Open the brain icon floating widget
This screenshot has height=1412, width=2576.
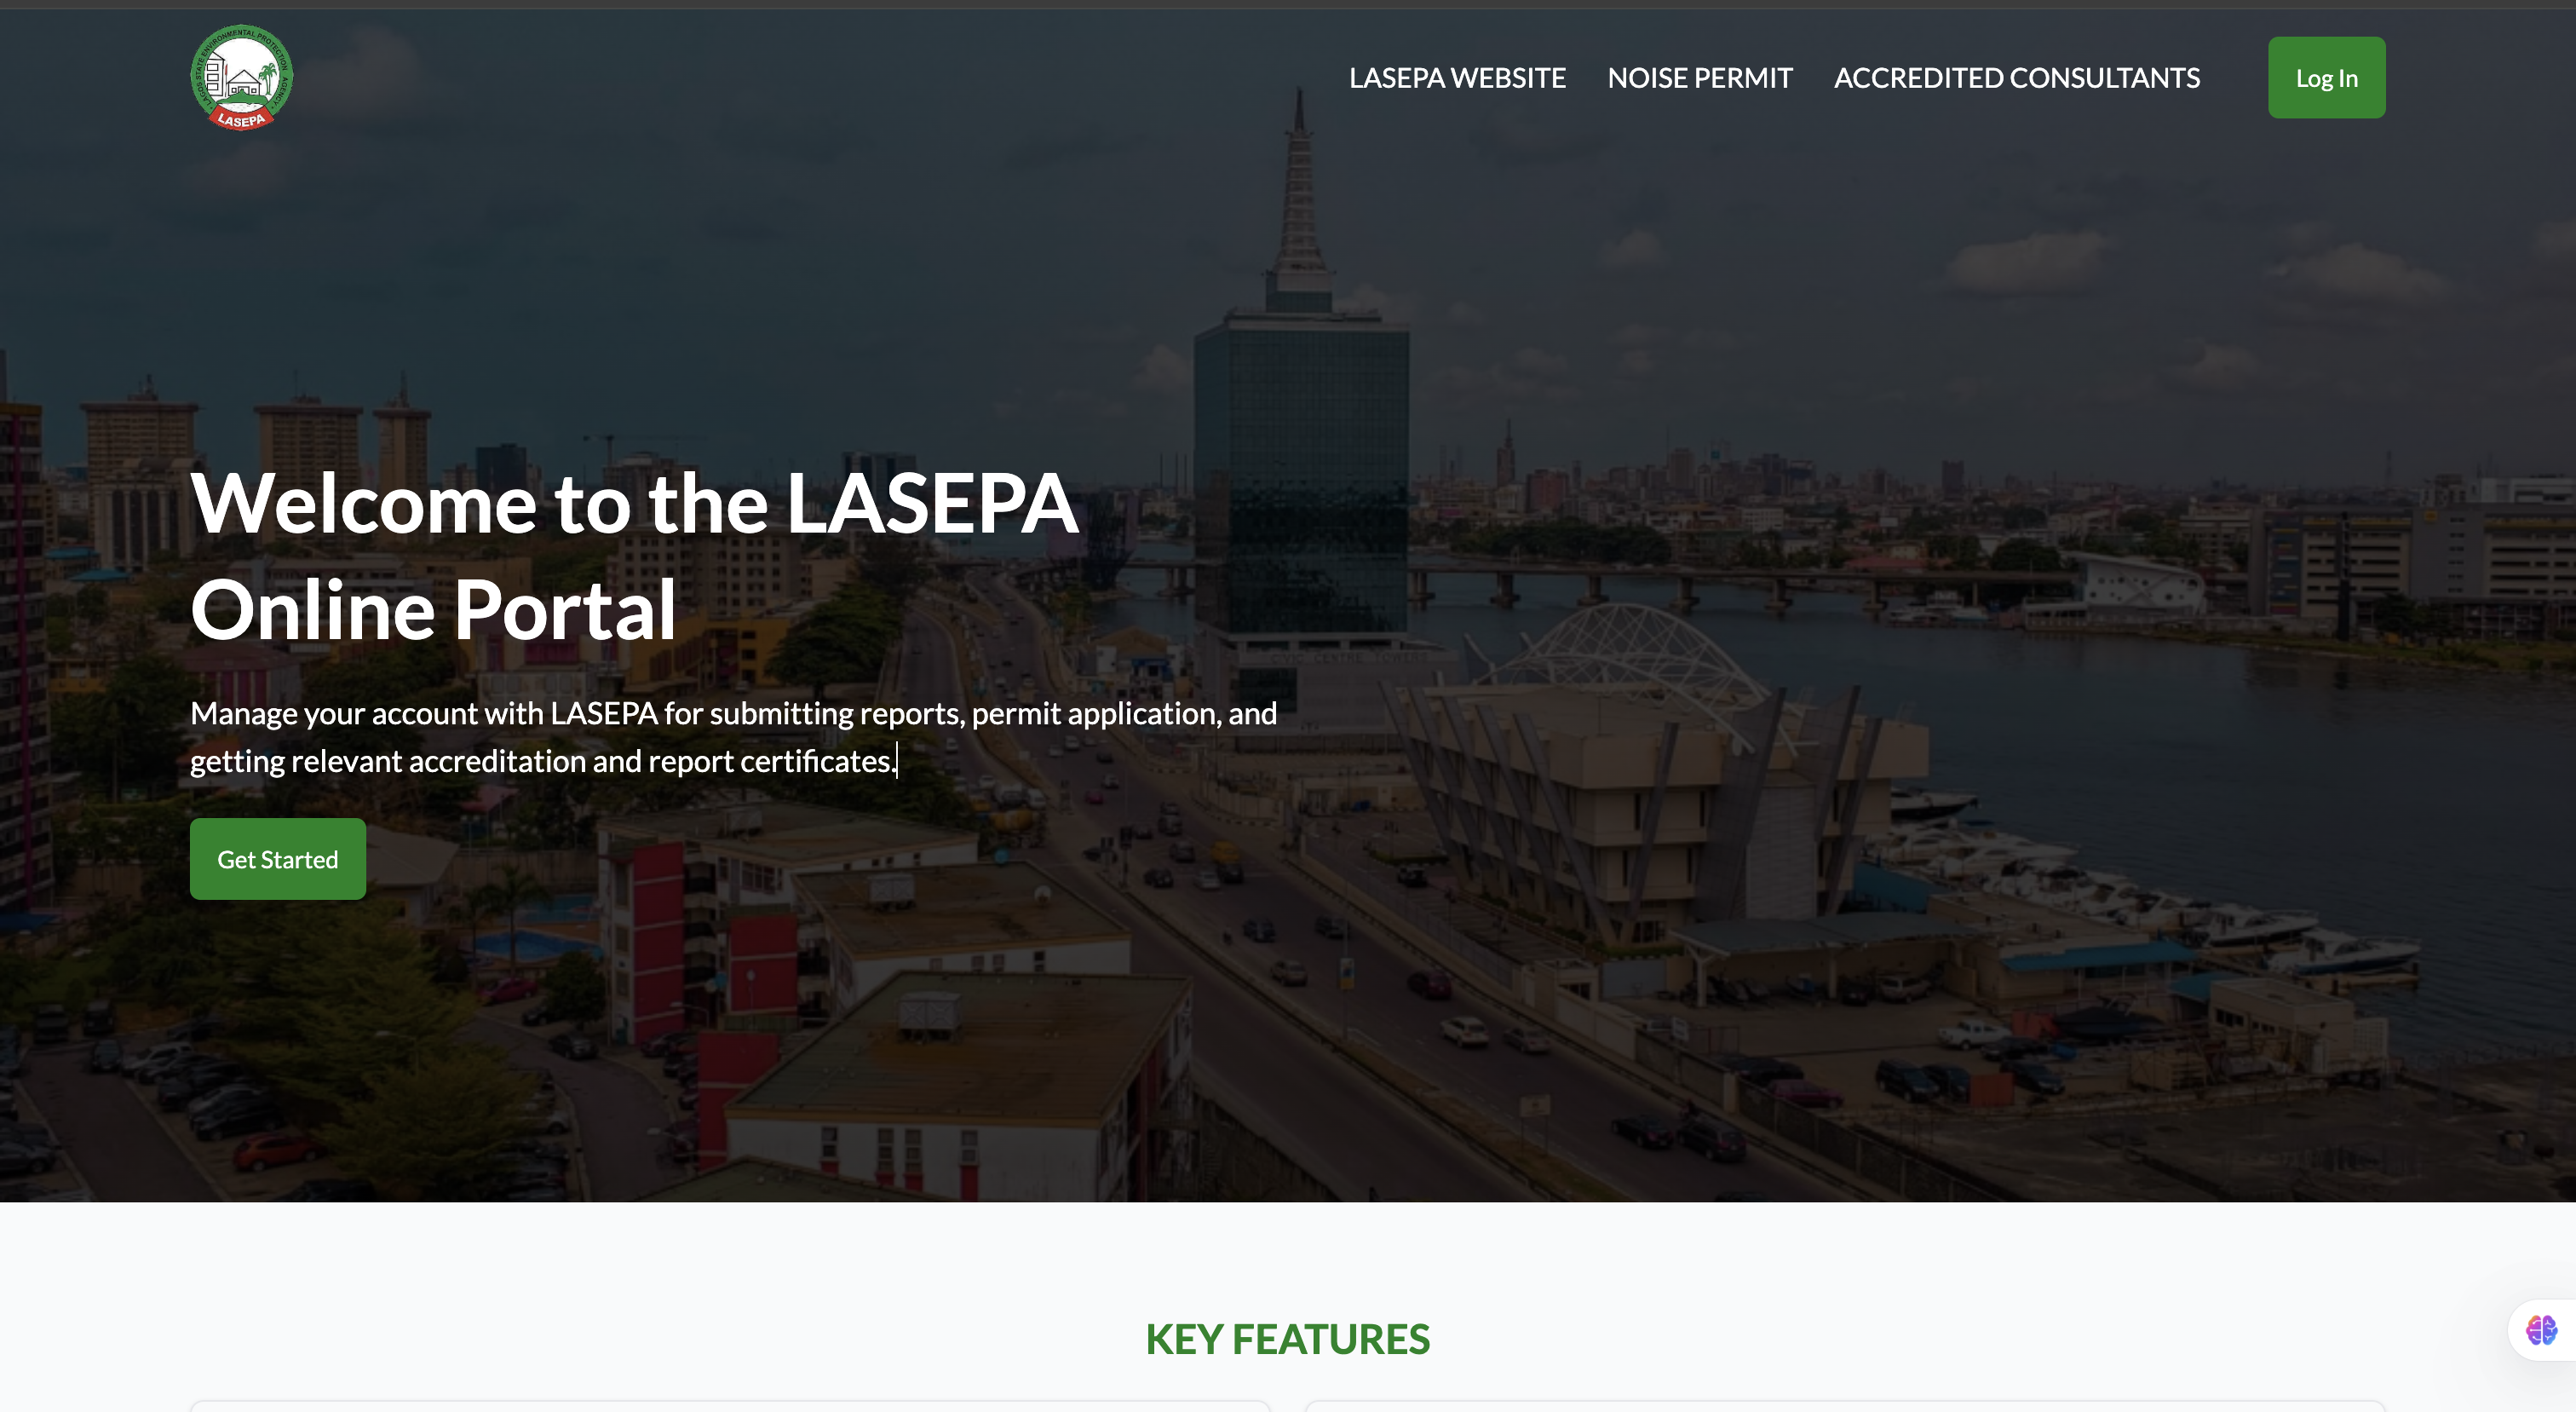2541,1330
